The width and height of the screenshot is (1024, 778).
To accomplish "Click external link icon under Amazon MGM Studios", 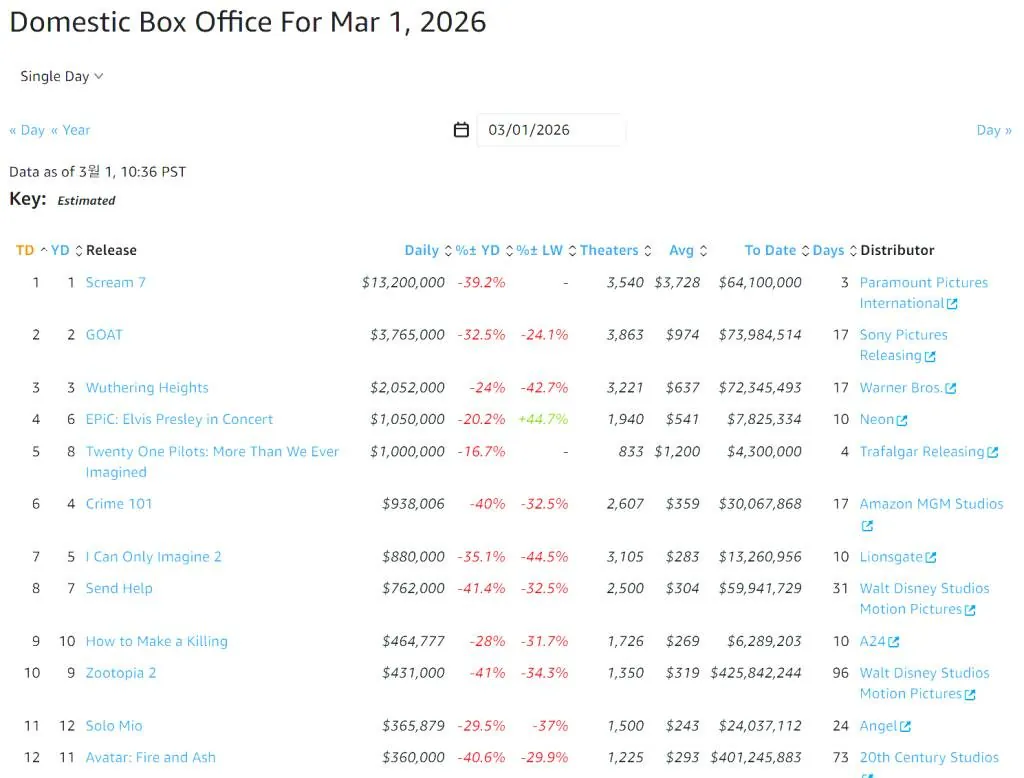I will (x=867, y=526).
